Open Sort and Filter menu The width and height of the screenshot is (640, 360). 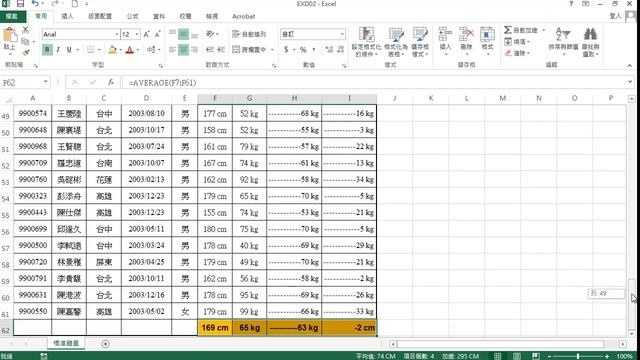tap(563, 42)
